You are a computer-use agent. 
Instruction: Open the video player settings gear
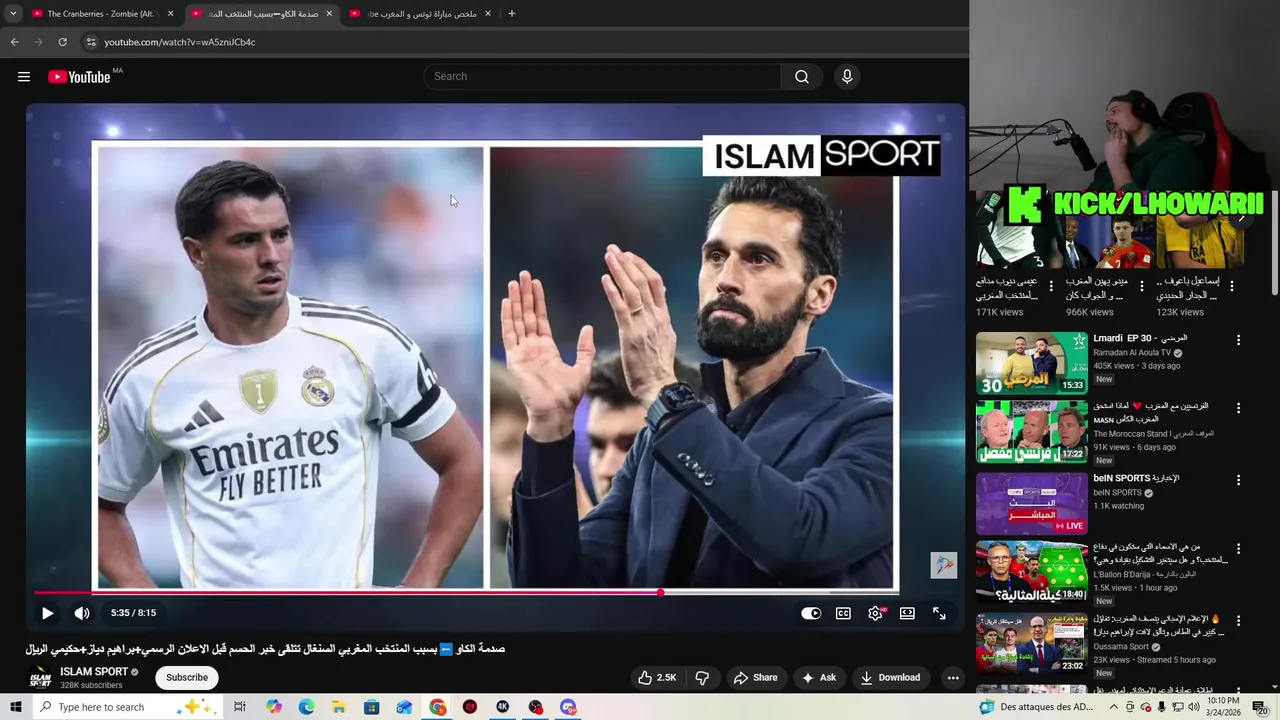(875, 613)
